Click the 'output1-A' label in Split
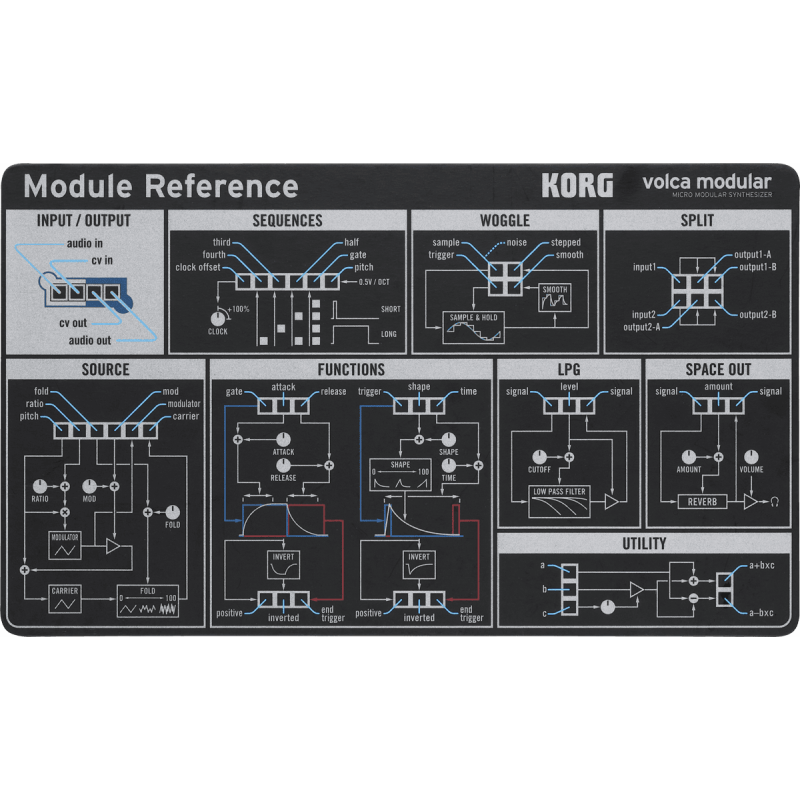800x800 pixels. pos(753,255)
